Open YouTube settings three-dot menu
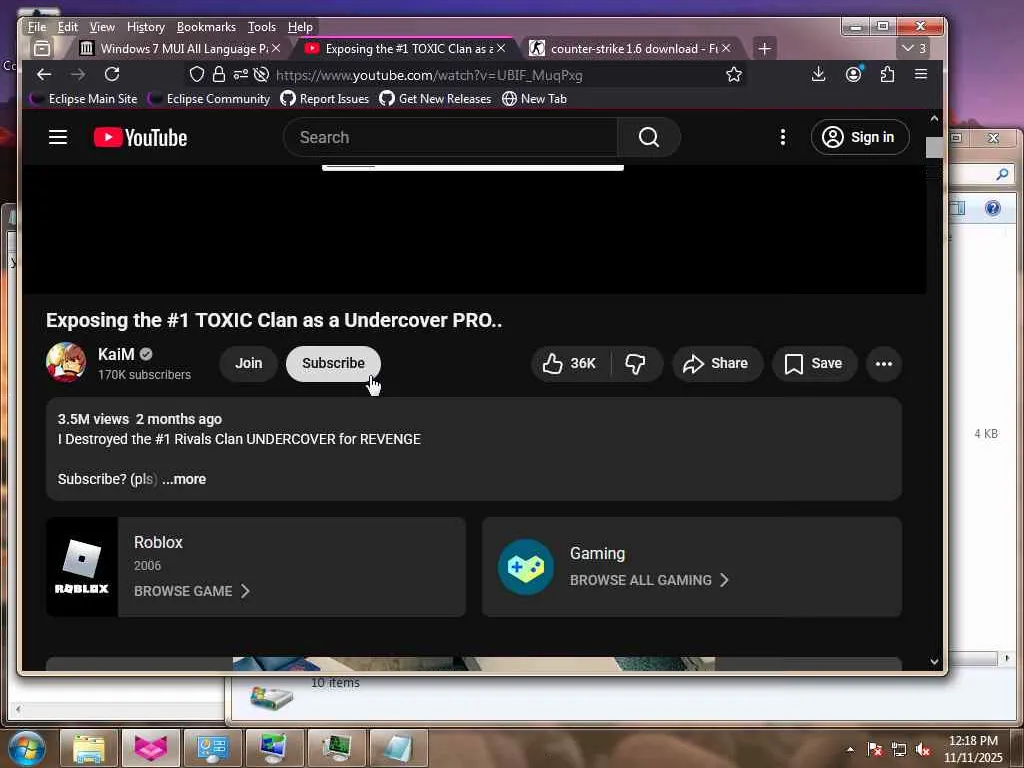 pyautogui.click(x=782, y=137)
